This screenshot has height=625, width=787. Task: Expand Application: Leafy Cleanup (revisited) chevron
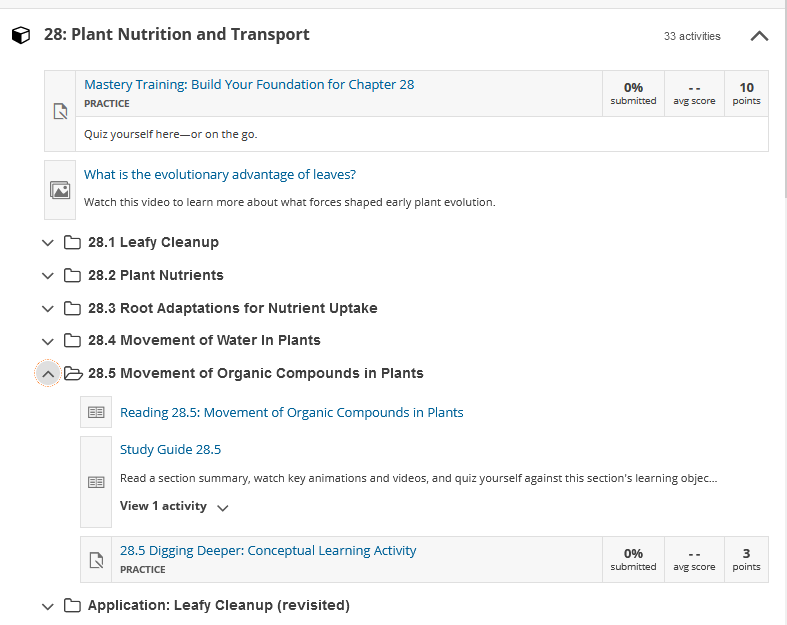click(48, 606)
